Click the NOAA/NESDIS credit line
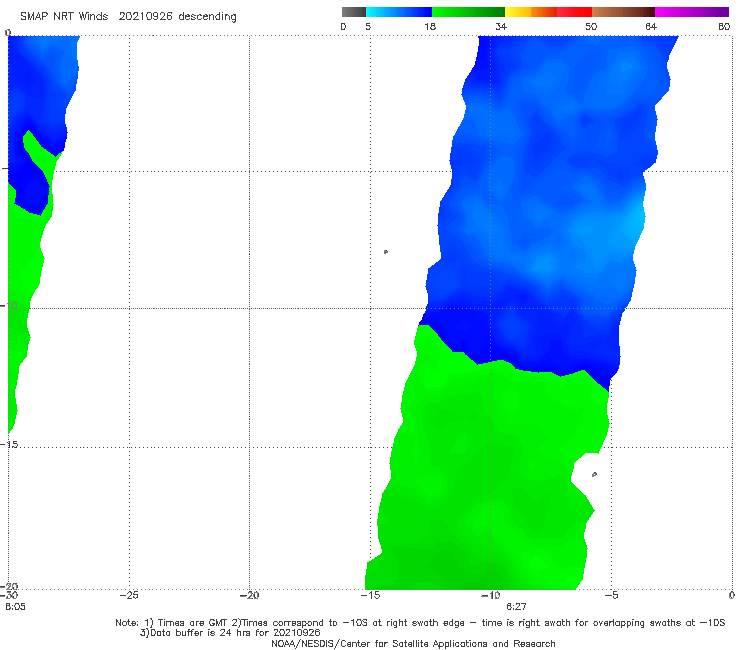This screenshot has width=740, height=650. (413, 644)
